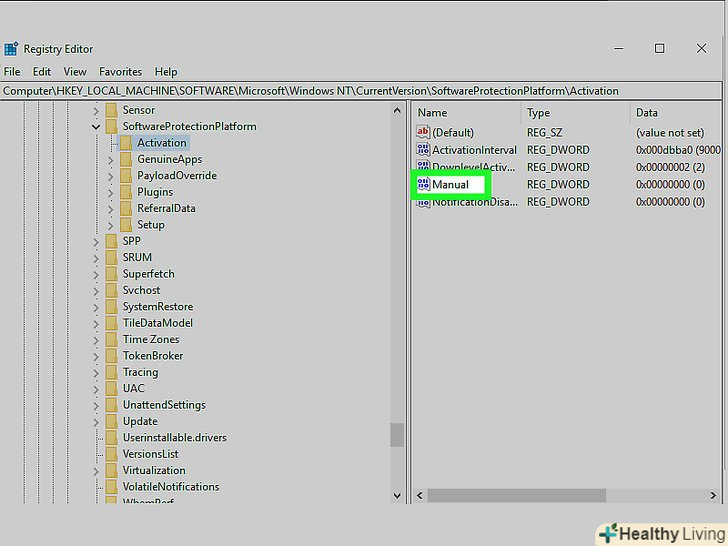Select the Svchost folder icon

click(x=111, y=290)
